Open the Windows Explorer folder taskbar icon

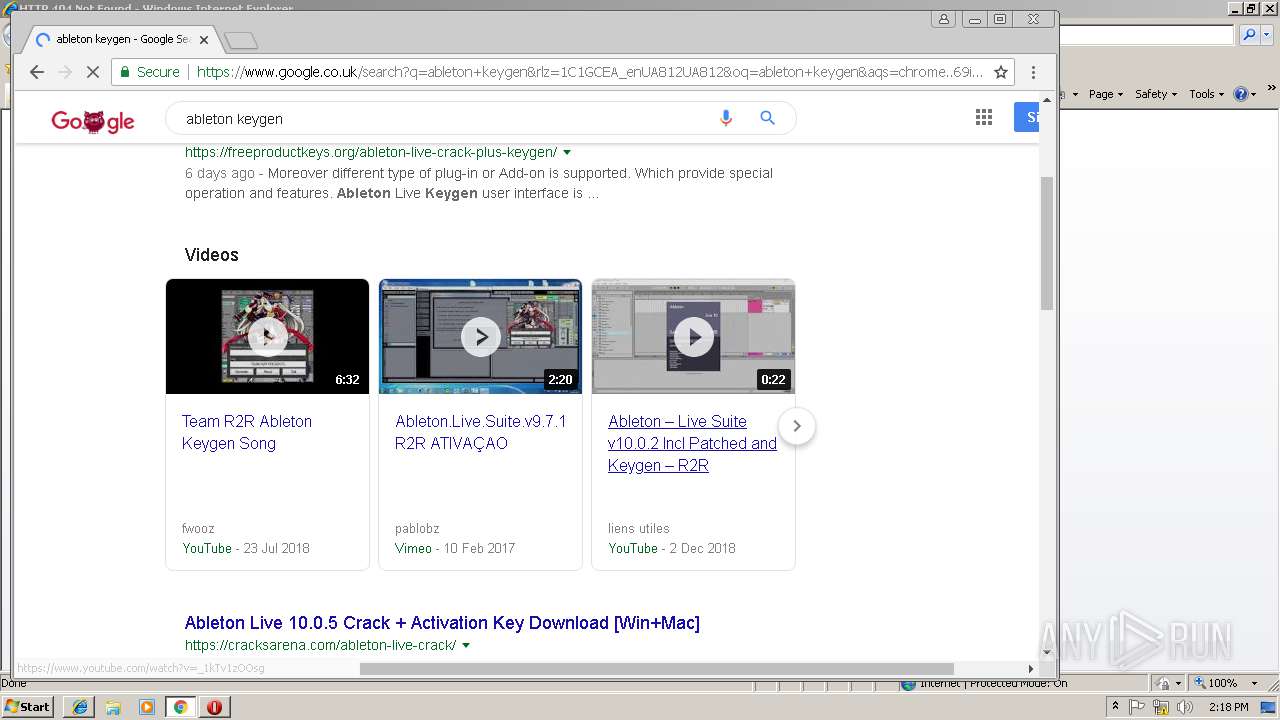113,707
